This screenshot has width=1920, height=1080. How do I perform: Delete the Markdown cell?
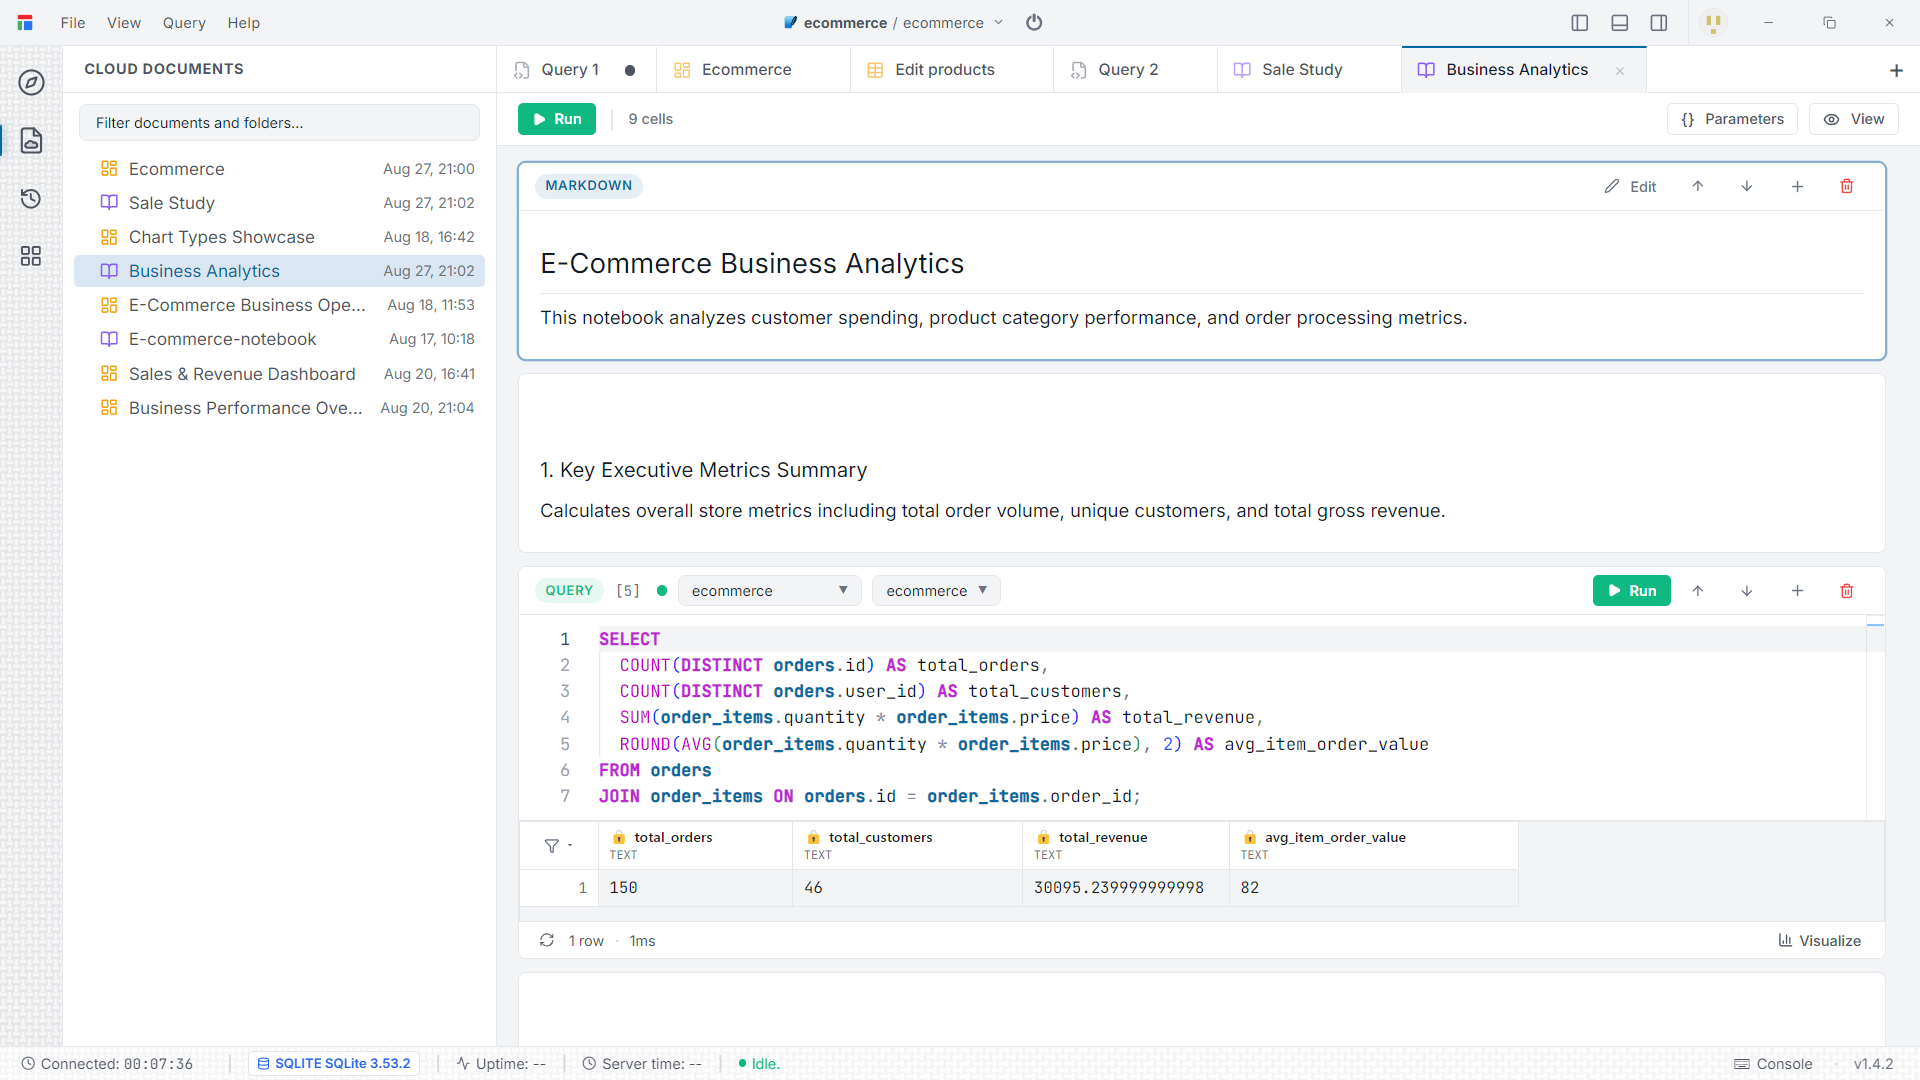coord(1847,186)
